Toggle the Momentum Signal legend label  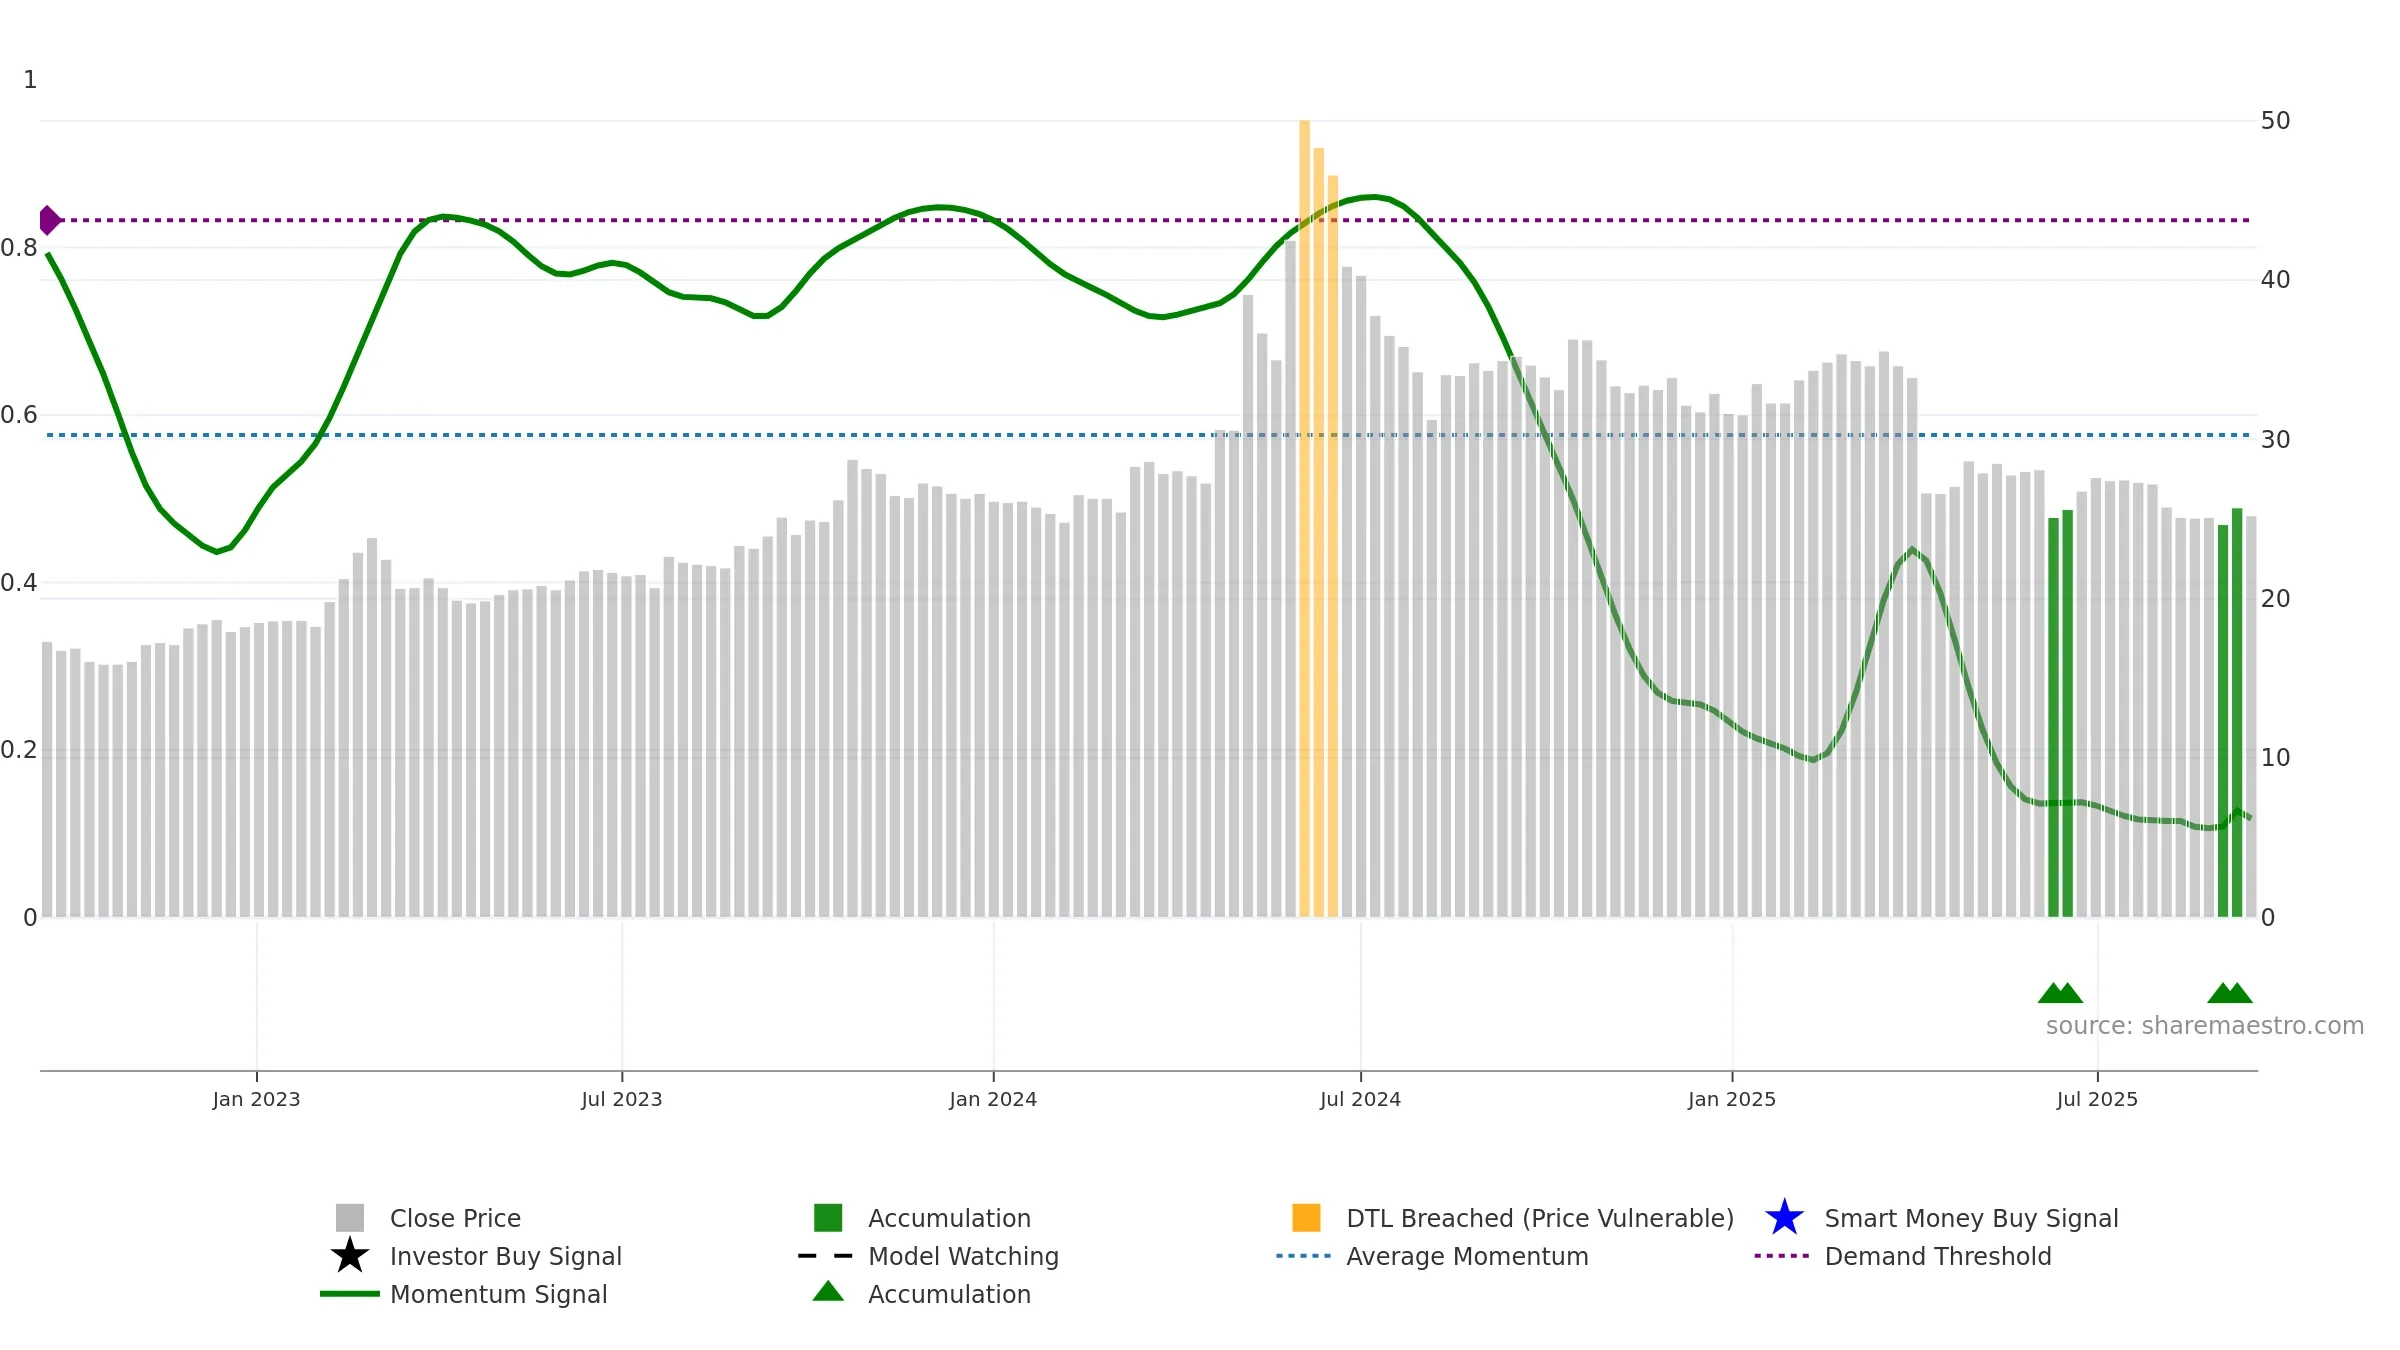coord(498,1294)
